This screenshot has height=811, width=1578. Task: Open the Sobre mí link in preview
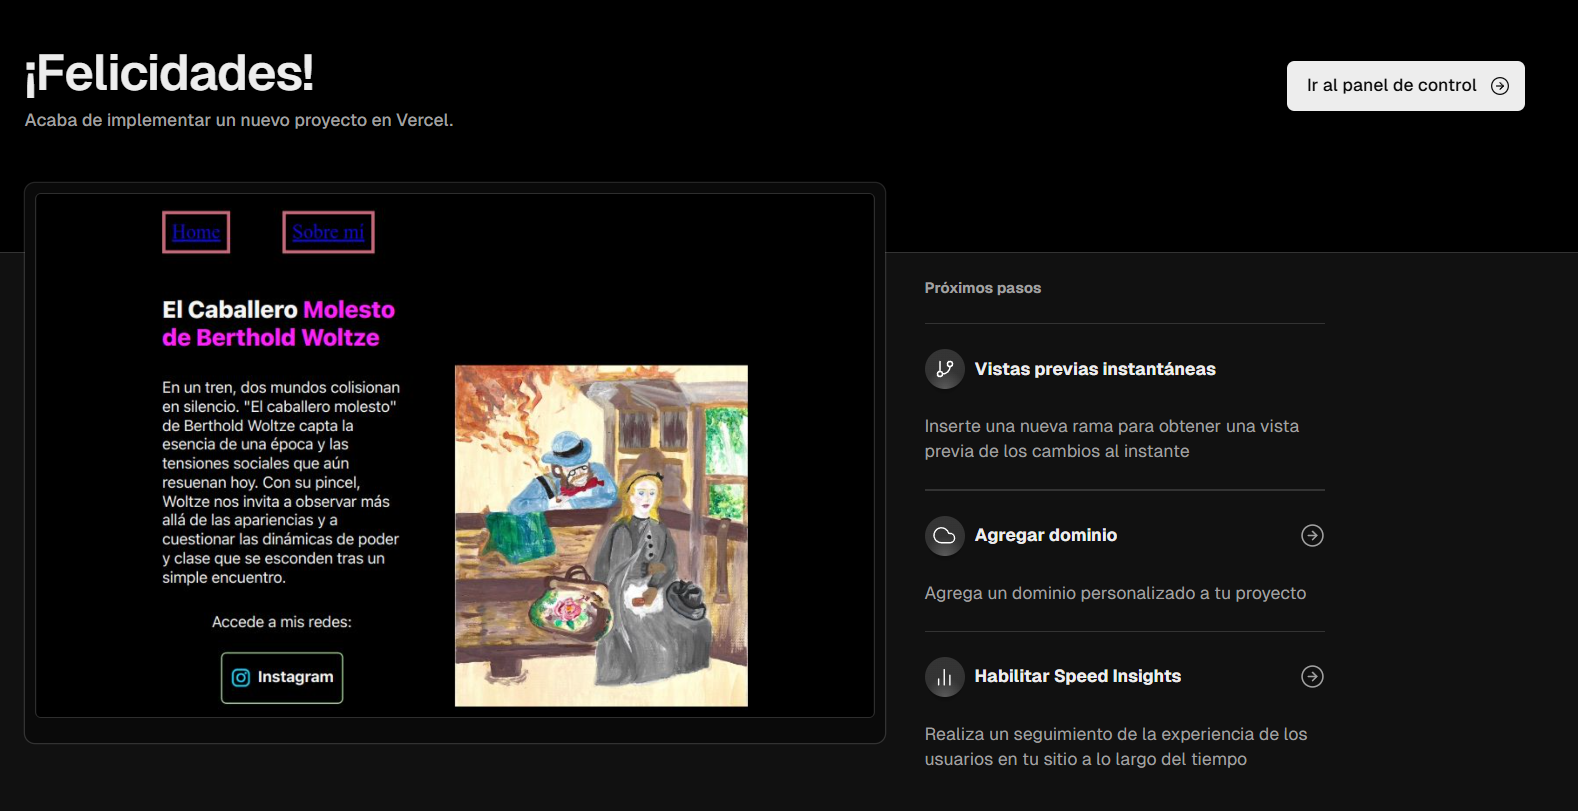(328, 232)
